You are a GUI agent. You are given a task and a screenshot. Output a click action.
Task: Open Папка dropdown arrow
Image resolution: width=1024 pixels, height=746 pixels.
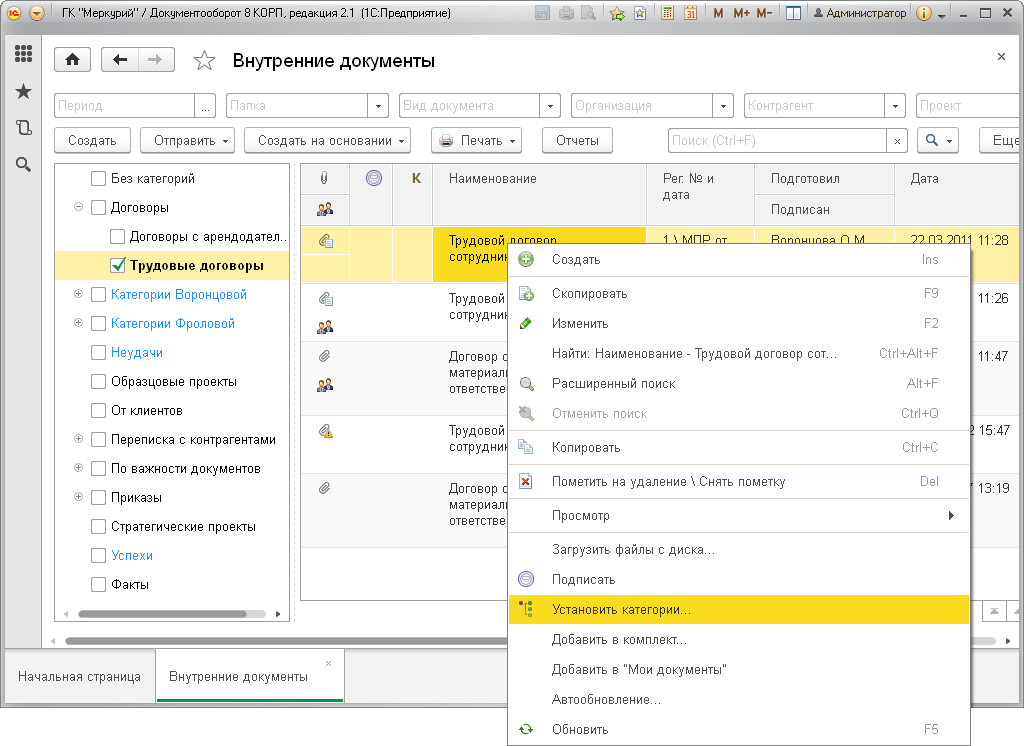coord(378,105)
